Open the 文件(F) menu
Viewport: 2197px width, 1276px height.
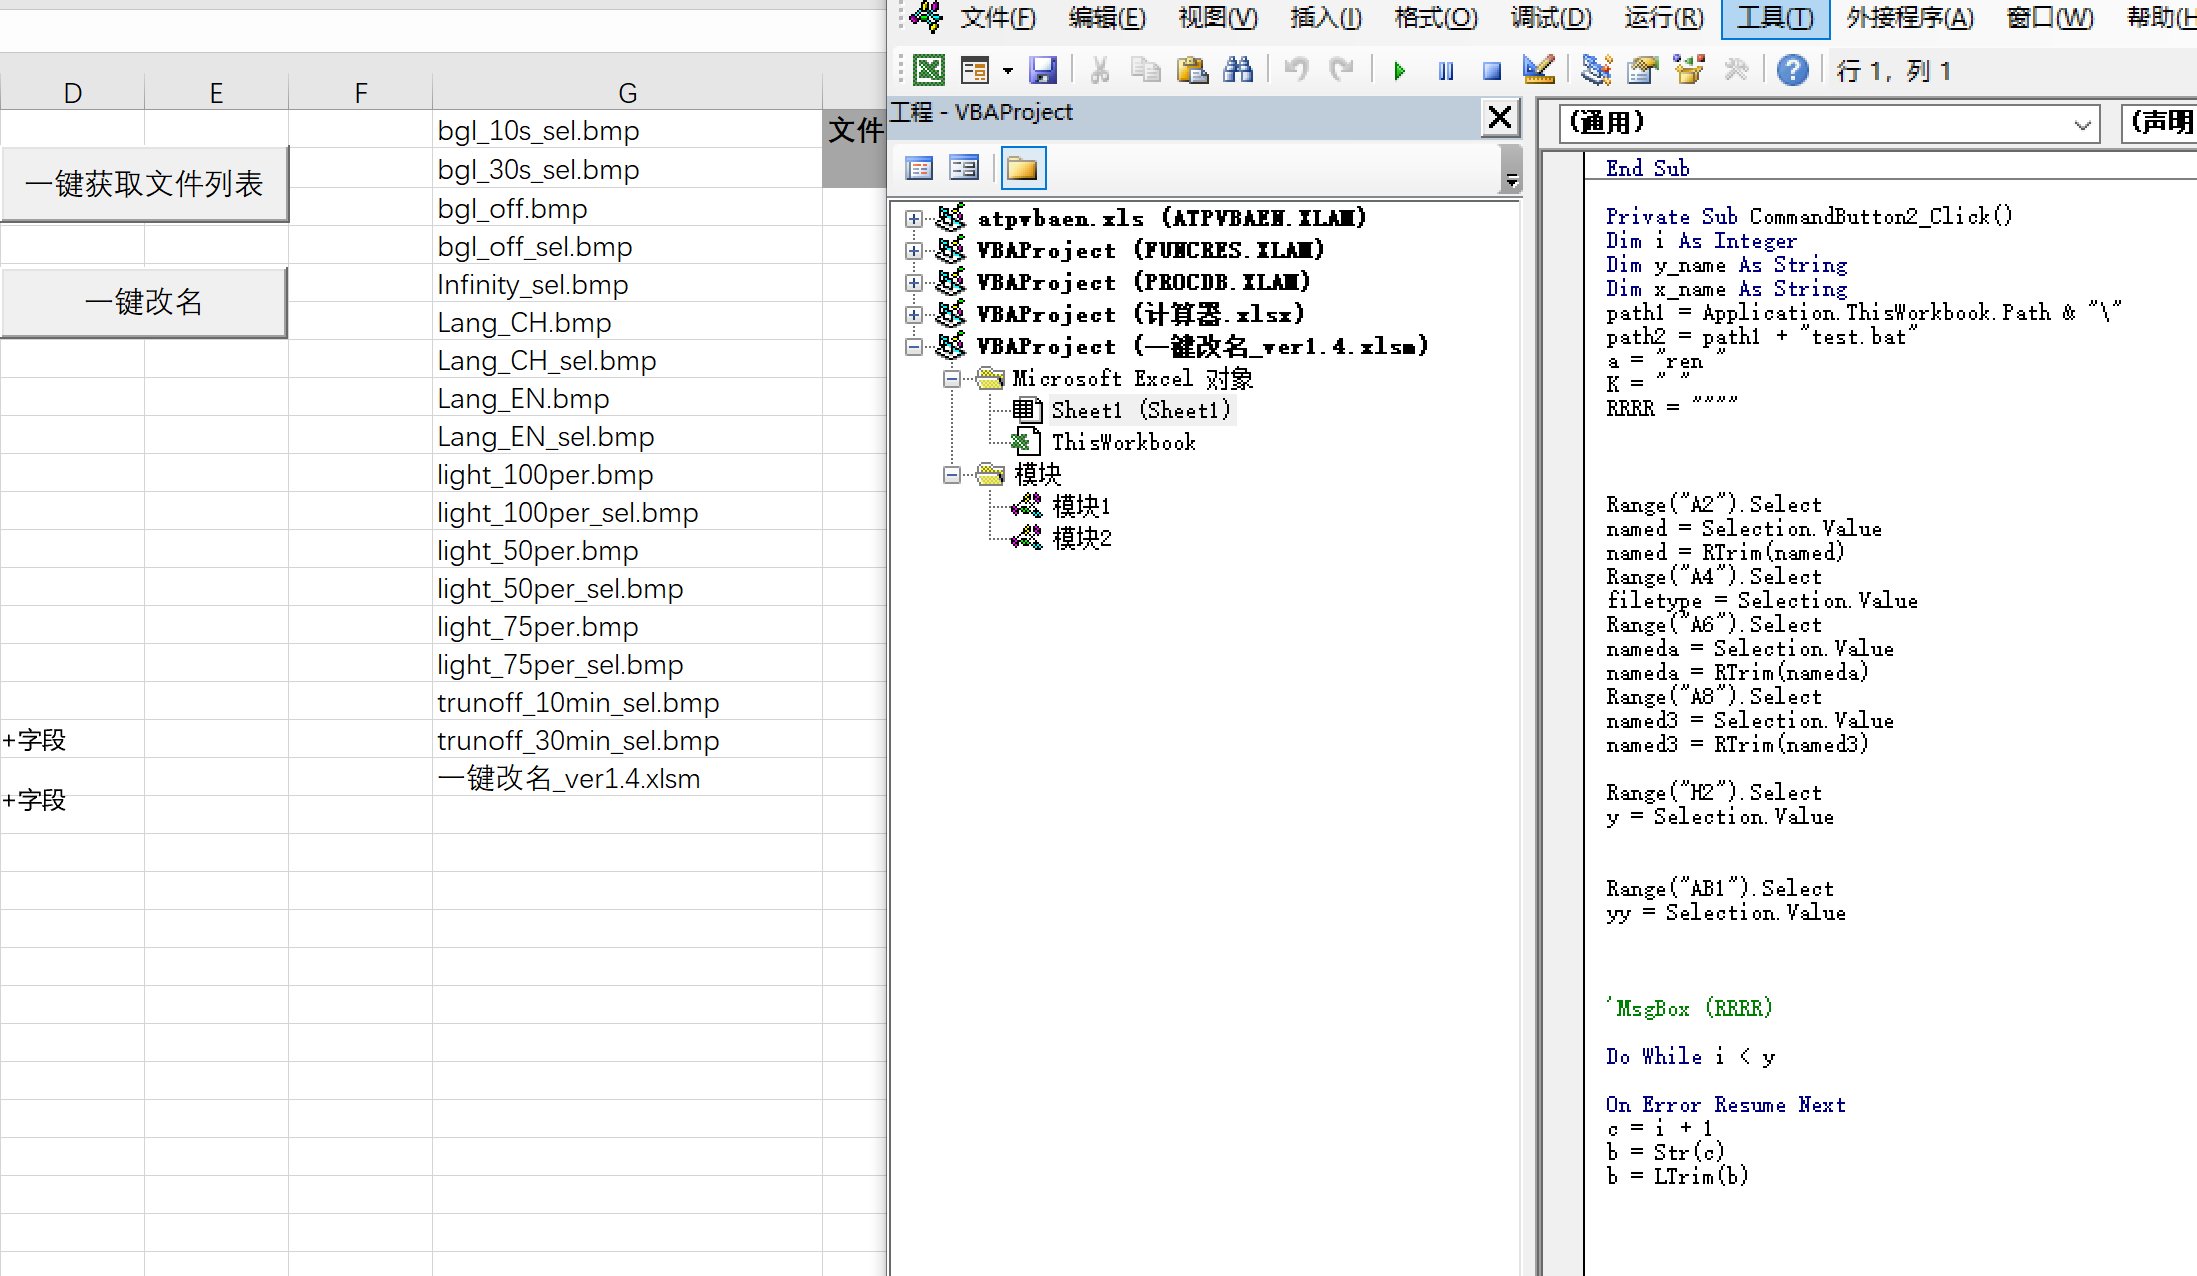[998, 18]
